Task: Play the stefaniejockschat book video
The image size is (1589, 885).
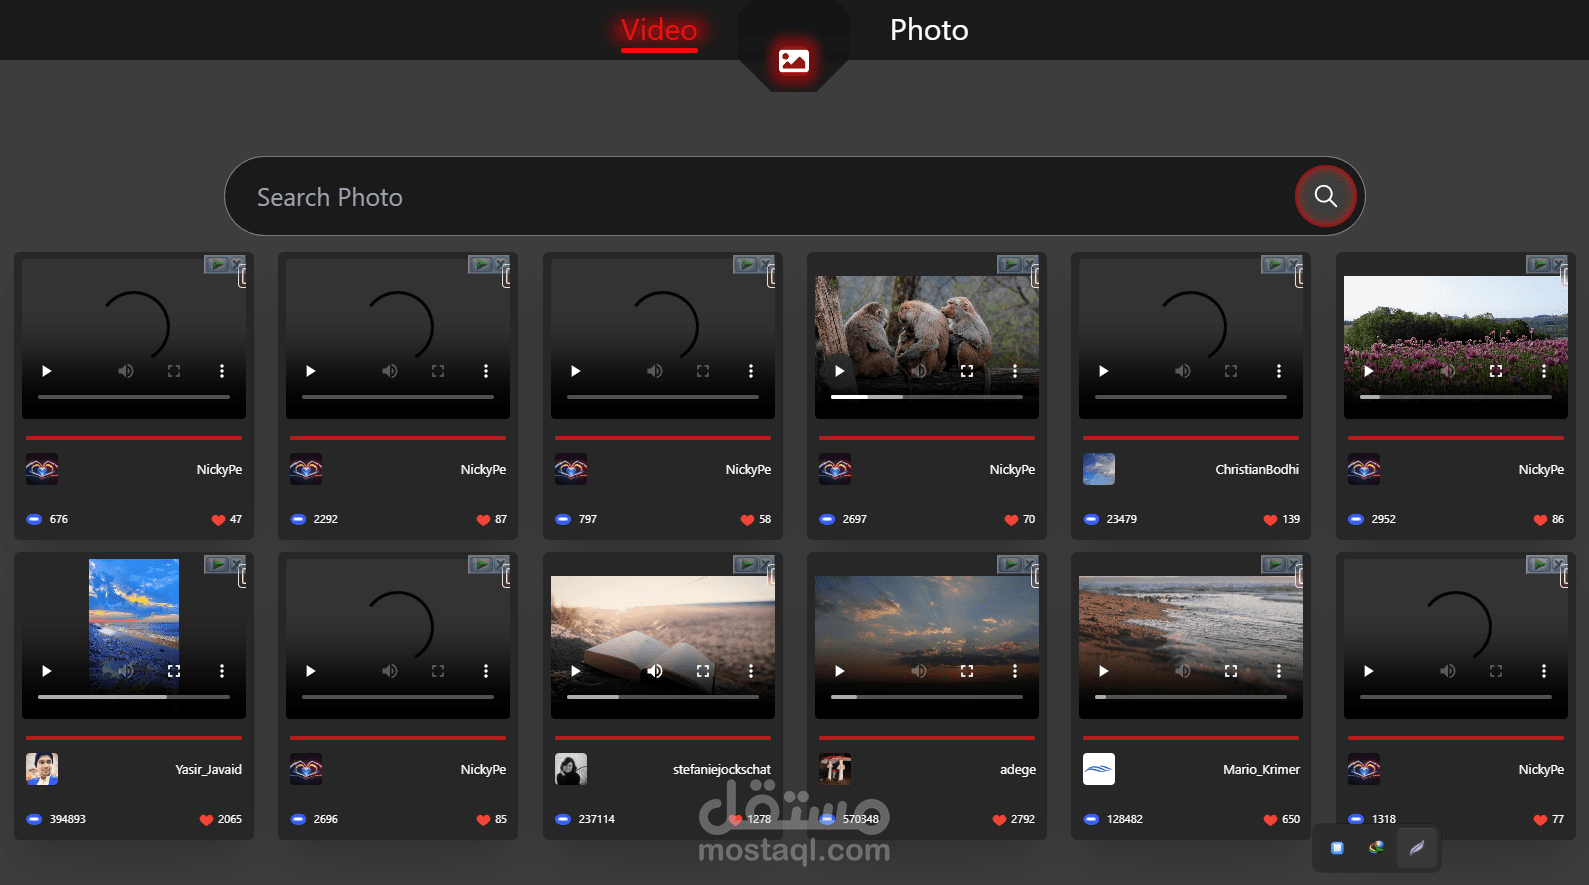Action: coord(575,671)
